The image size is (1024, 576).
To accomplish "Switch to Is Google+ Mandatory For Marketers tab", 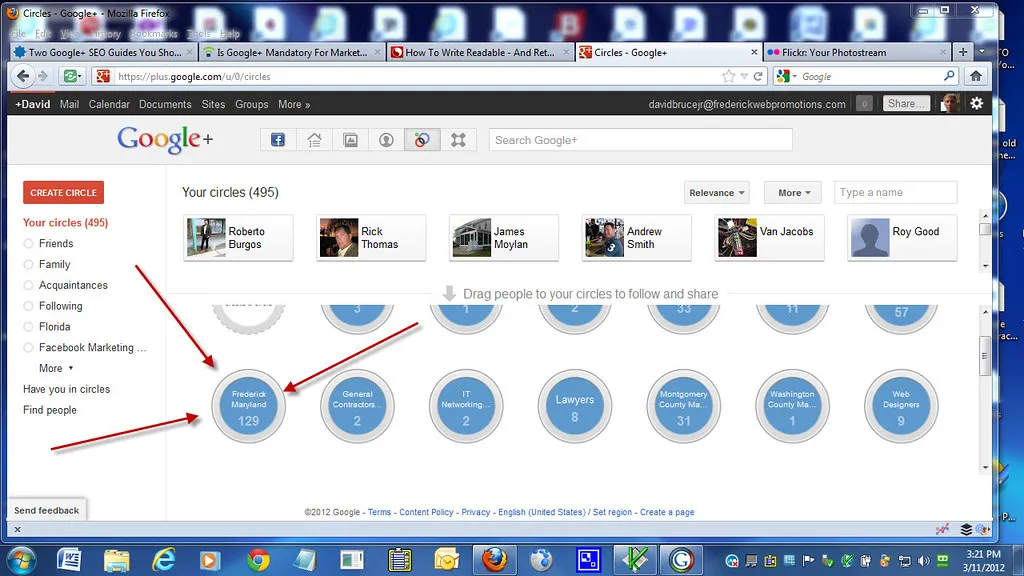I will tap(291, 52).
